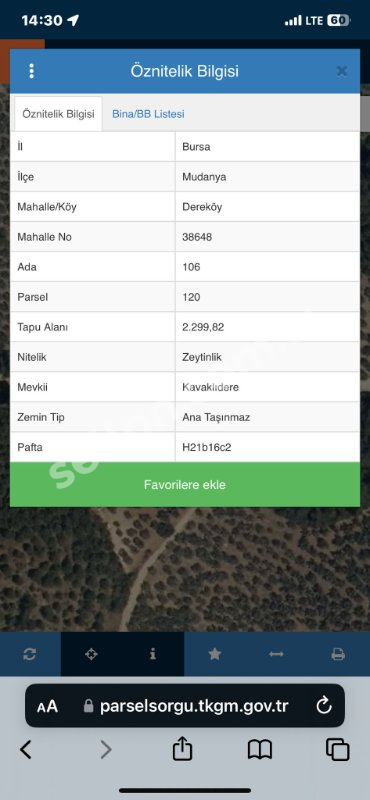Tap the parselsorgu.tkgm.gov.tr address bar
The height and width of the screenshot is (800, 370).
point(186,706)
